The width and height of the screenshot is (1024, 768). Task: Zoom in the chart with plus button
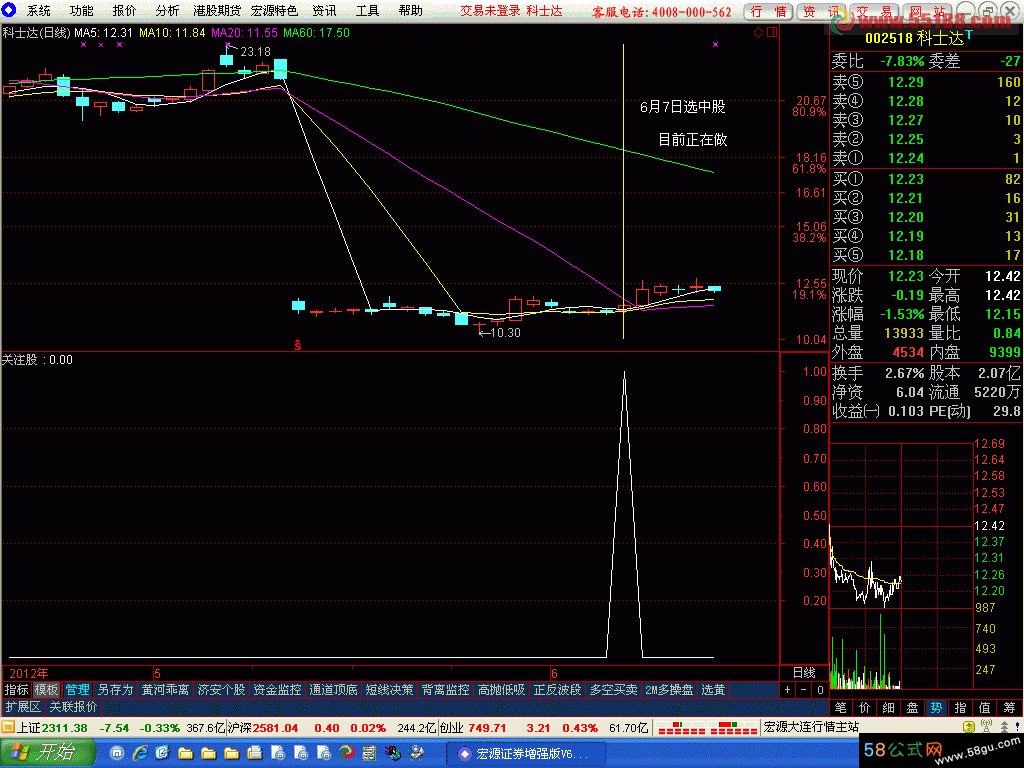point(787,690)
